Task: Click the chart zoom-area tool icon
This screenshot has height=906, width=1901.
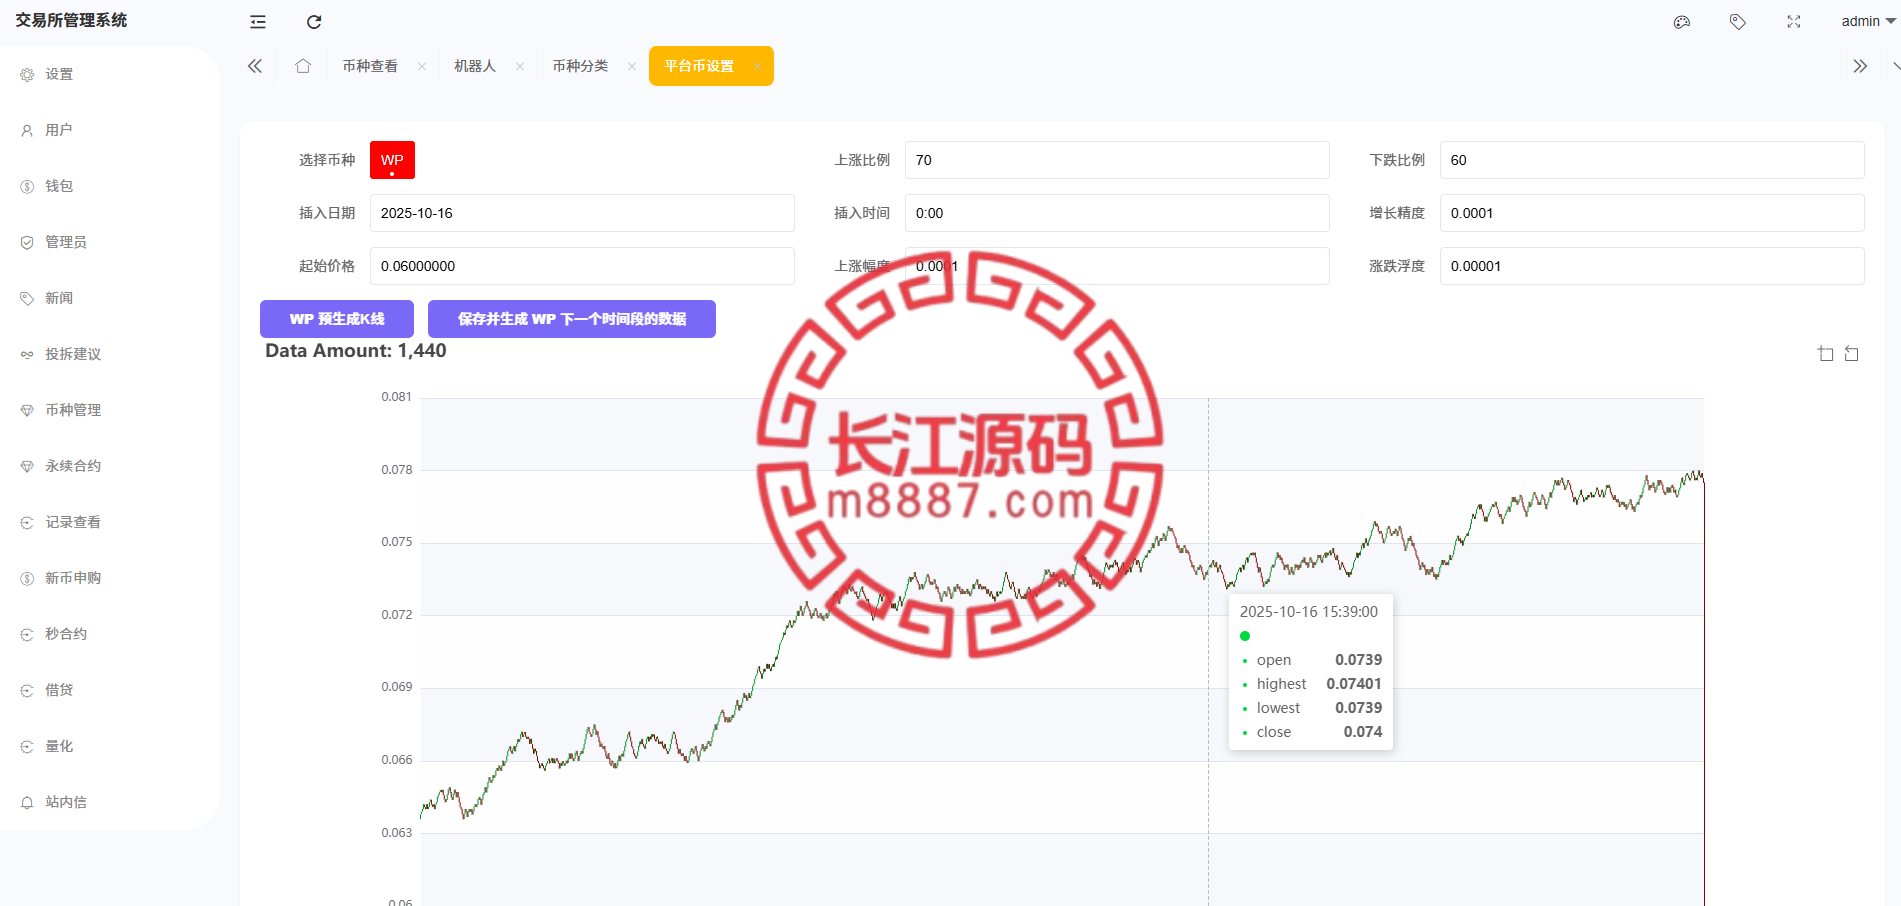Action: pyautogui.click(x=1826, y=354)
